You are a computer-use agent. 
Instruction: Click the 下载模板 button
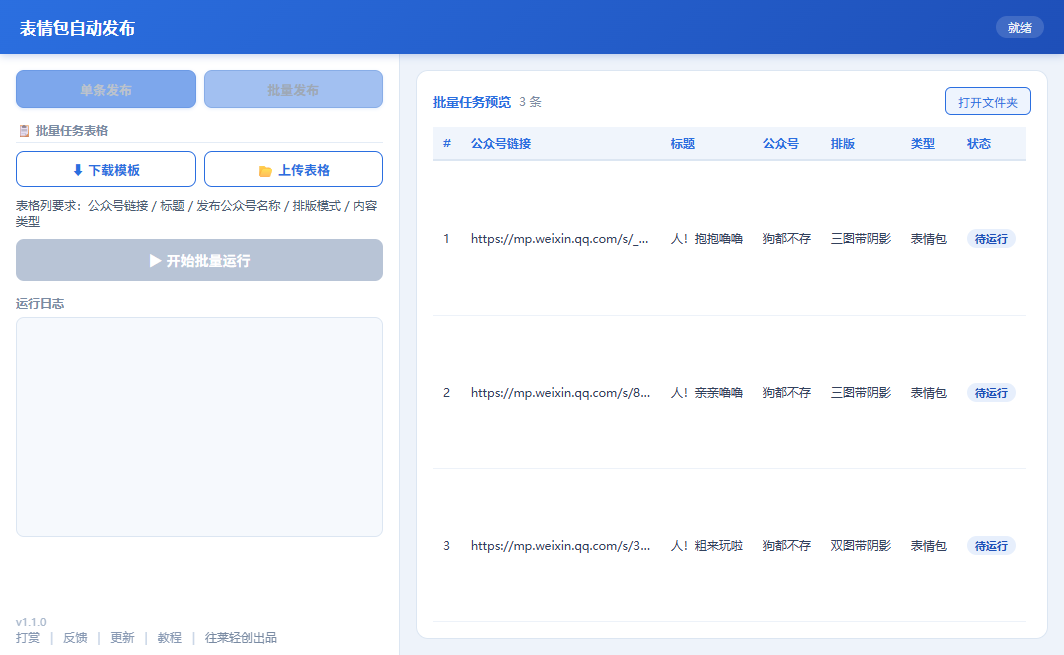106,170
